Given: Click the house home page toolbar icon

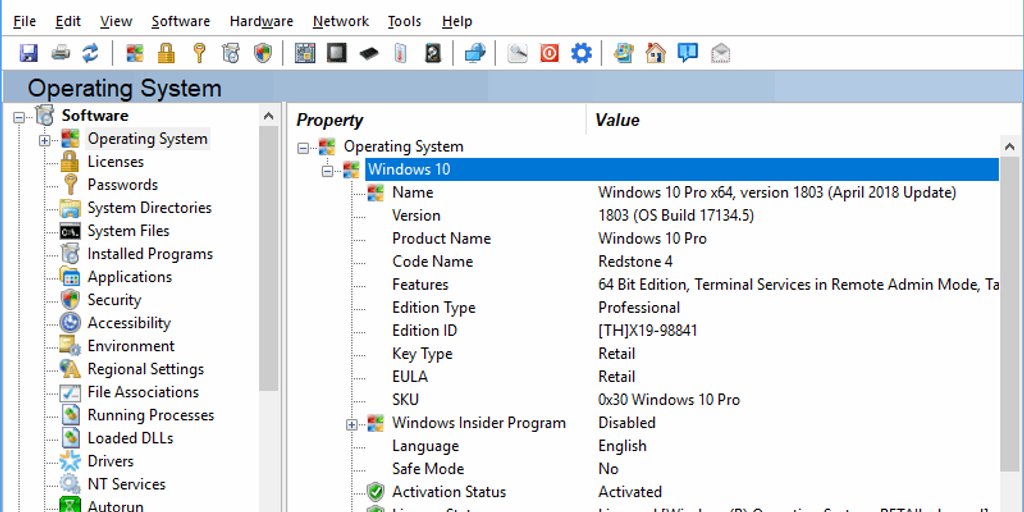Looking at the screenshot, I should coord(656,53).
